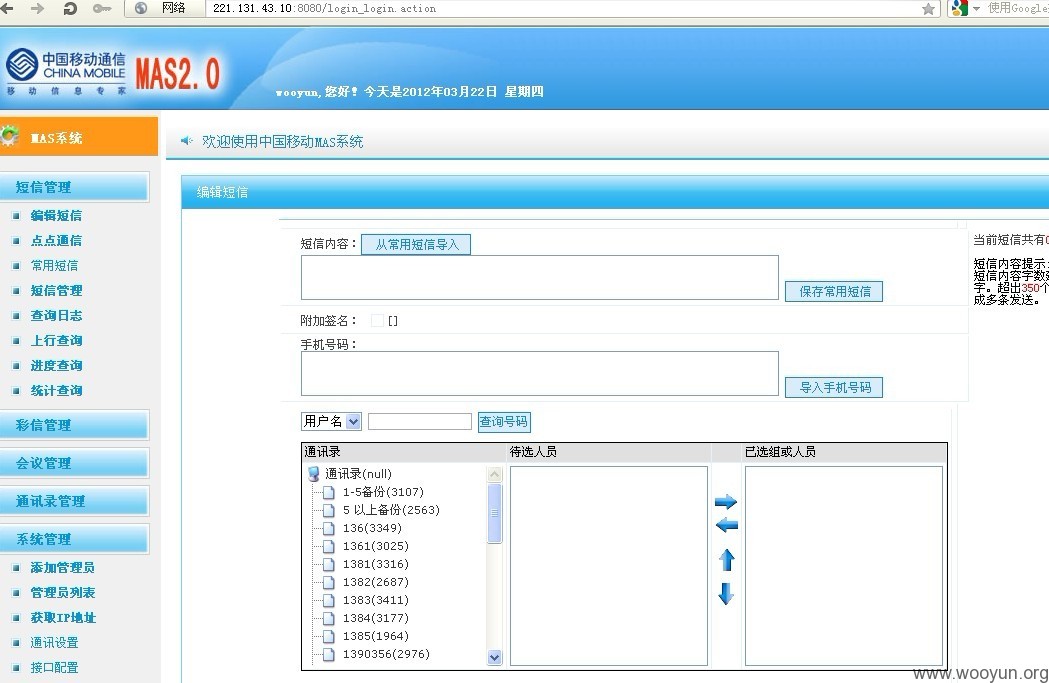The height and width of the screenshot is (683, 1049).
Task: Select group 1384(3177)
Action: tap(375, 618)
